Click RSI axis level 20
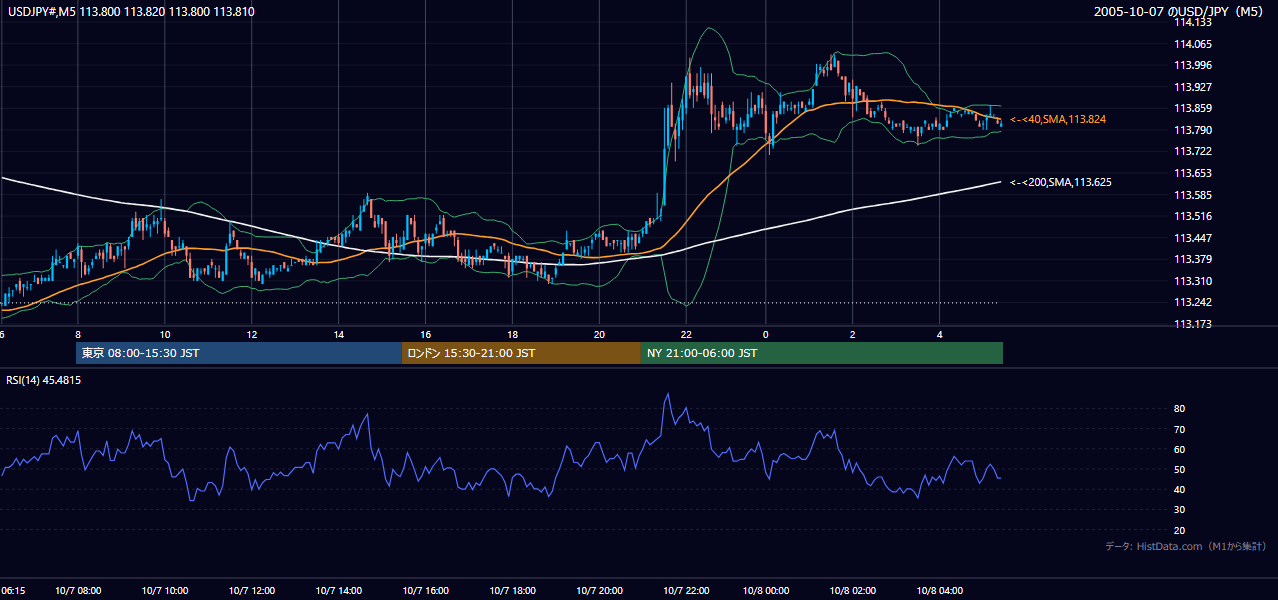The height and width of the screenshot is (600, 1278). coord(1180,530)
